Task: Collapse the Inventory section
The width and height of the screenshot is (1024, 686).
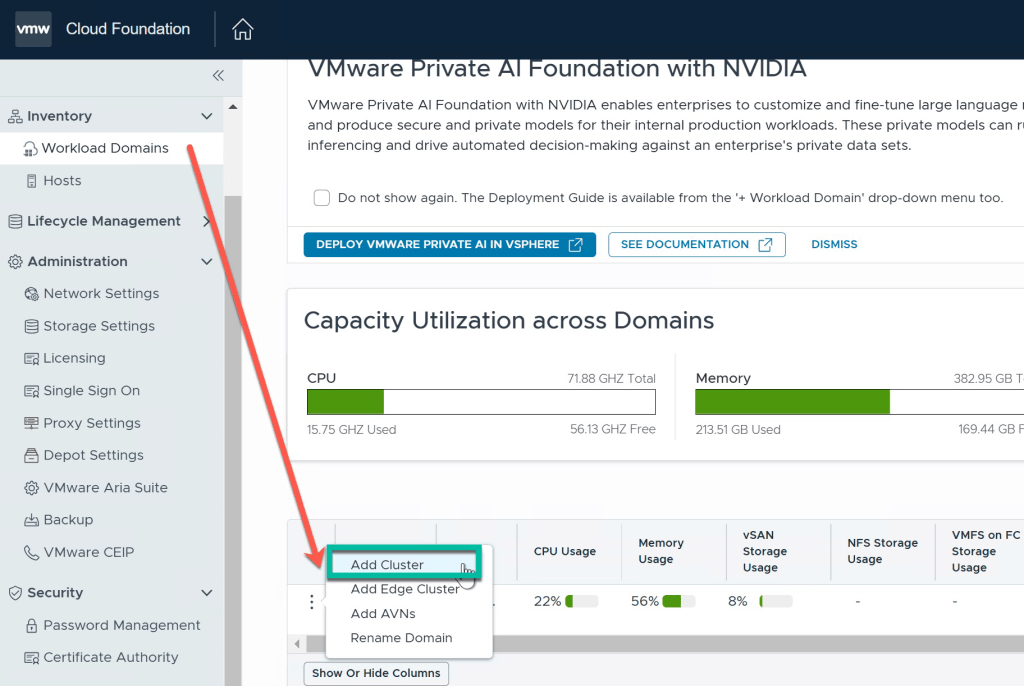Action: point(207,116)
